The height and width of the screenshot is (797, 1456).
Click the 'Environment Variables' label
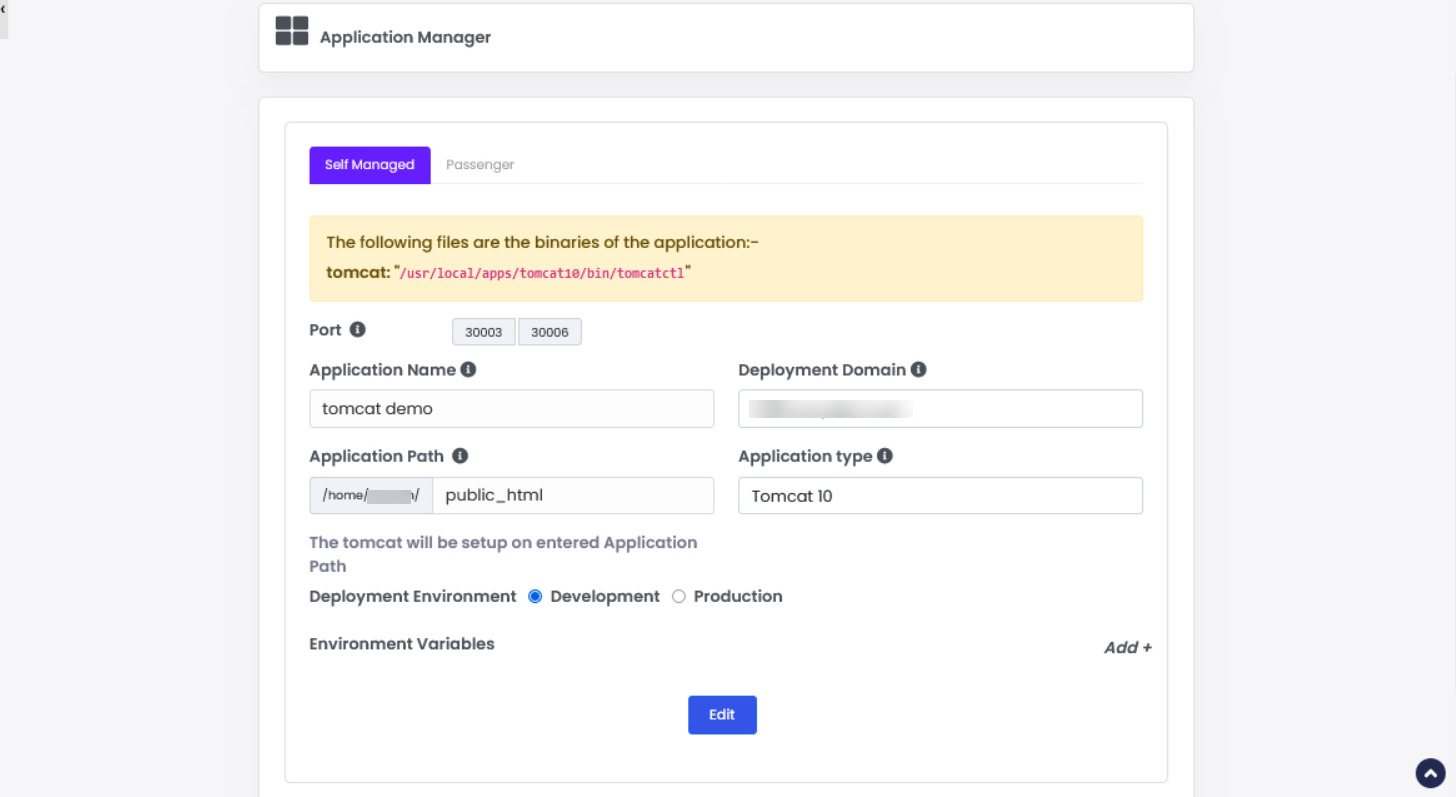pyautogui.click(x=402, y=644)
